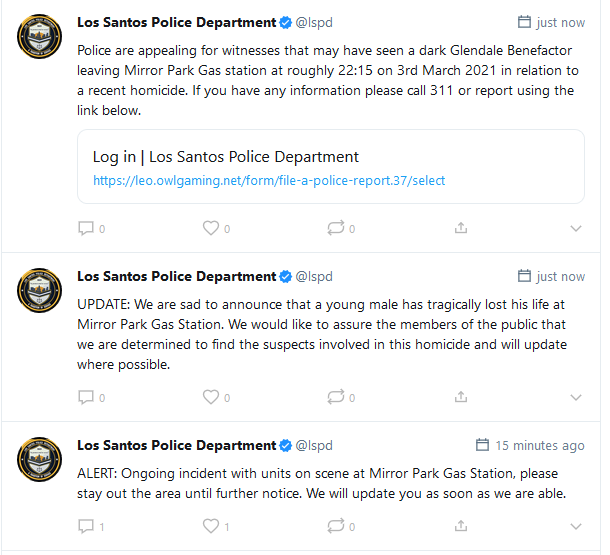Share the UPDATE homicide post

pos(461,397)
